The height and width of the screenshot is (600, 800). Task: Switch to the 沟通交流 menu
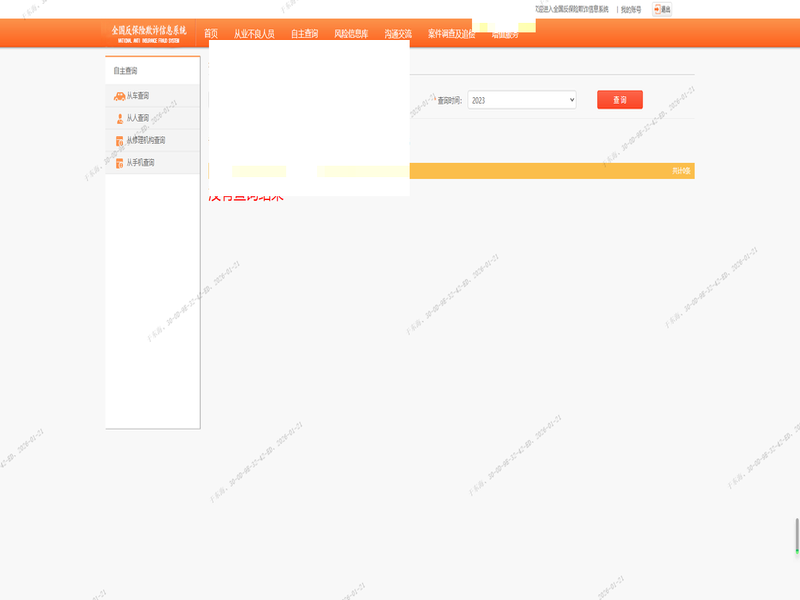tap(398, 34)
